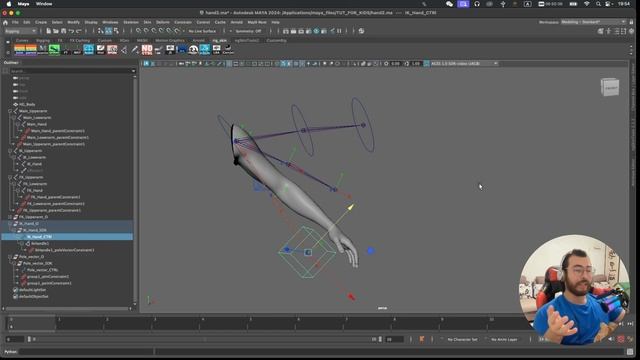Open the Window menu in the macOS menu bar
The height and width of the screenshot is (360, 640).
point(44,4)
